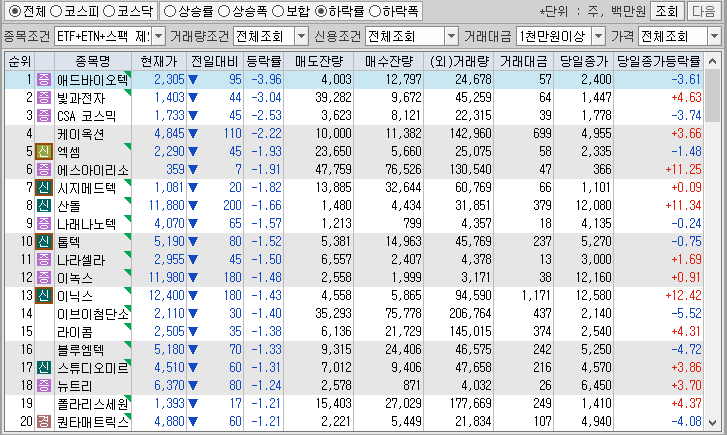Click the 증 badge next to 에스아이리소
This screenshot has width=727, height=435.
44,170
